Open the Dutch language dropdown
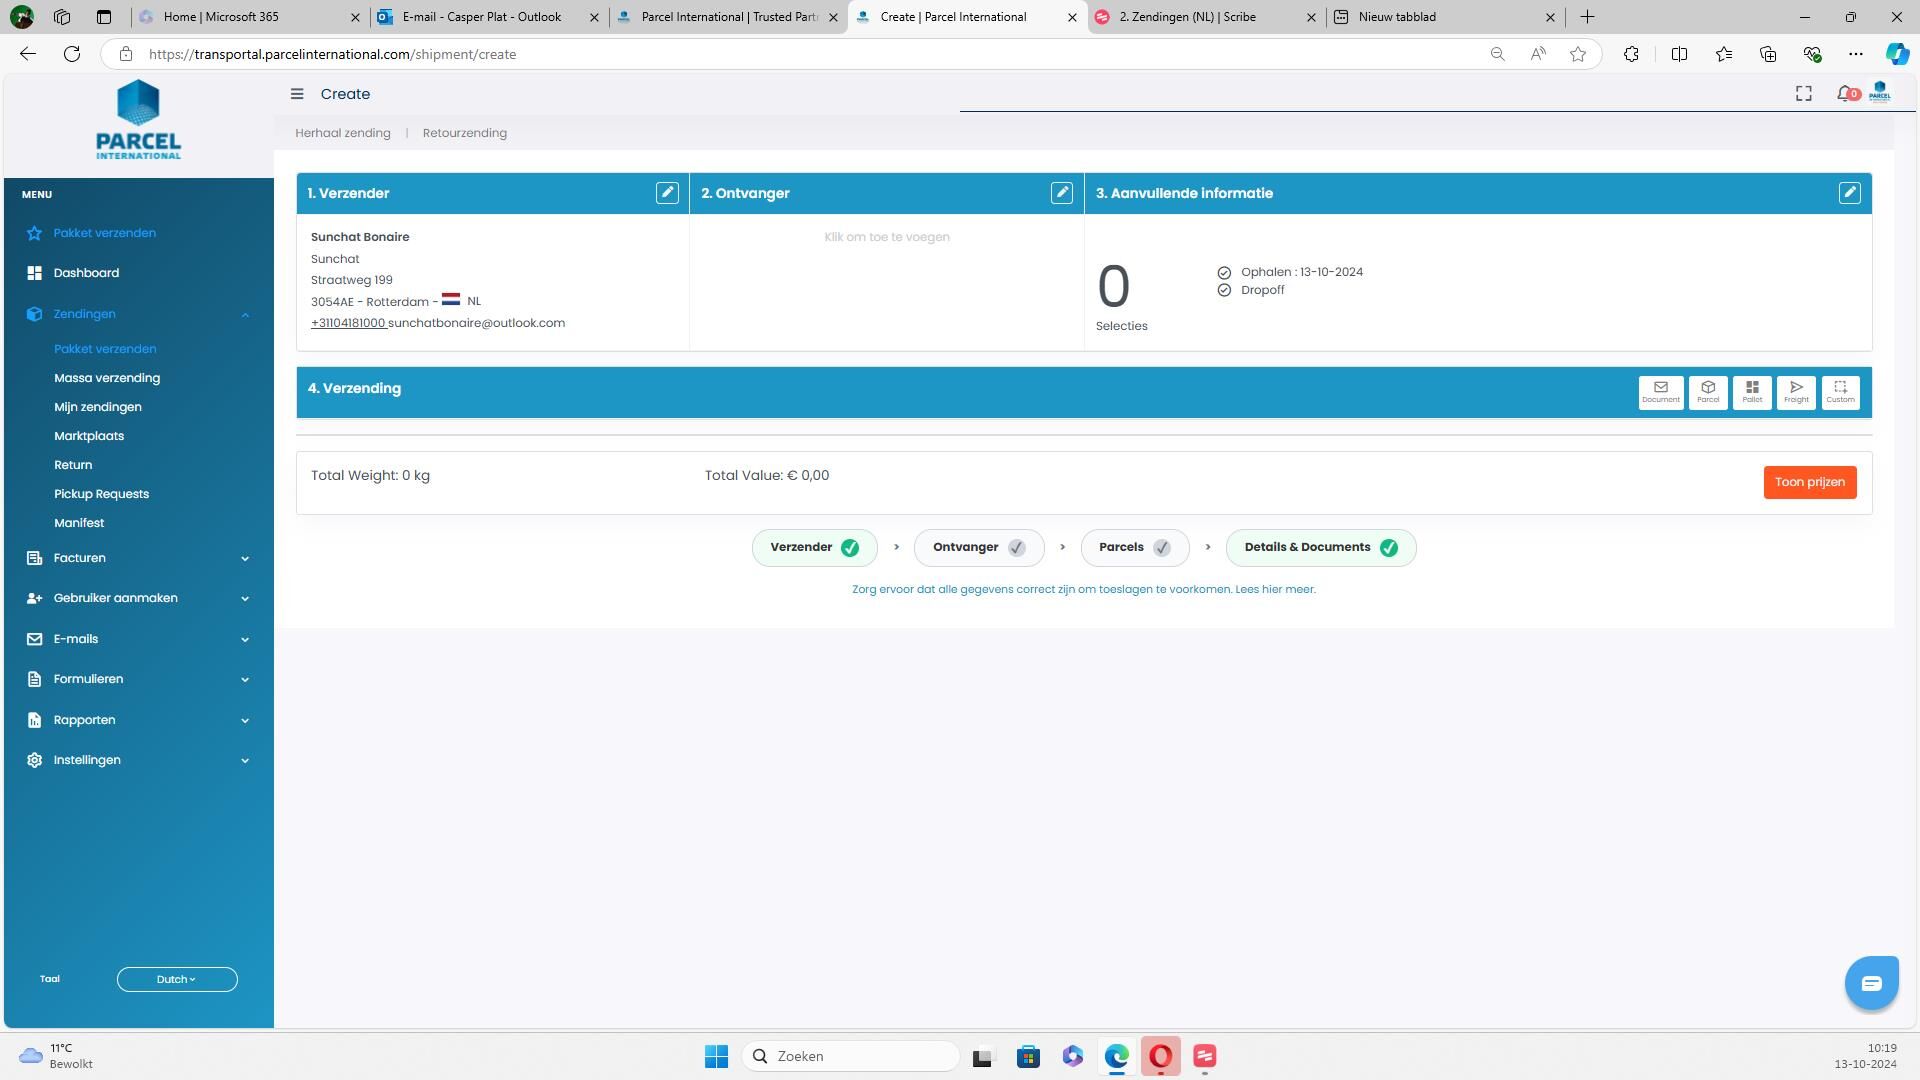This screenshot has height=1080, width=1920. click(177, 980)
